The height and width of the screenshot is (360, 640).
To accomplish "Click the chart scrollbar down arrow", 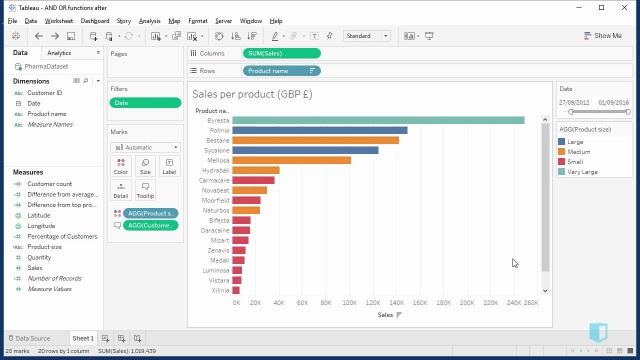I will (545, 291).
